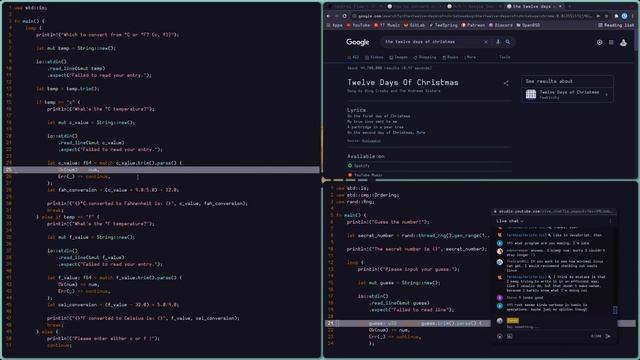Screen dimensions: 640x360
Task: Open the Google apps grid
Action: click(x=611, y=42)
